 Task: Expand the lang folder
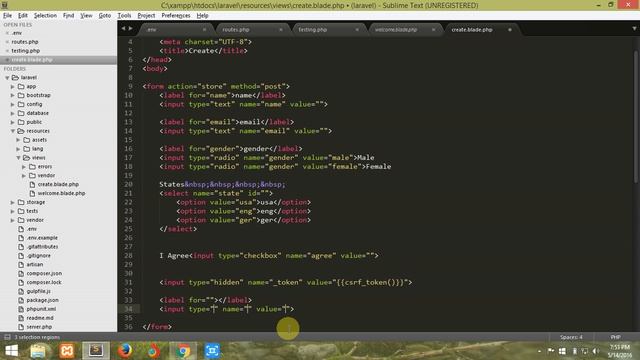[18, 149]
